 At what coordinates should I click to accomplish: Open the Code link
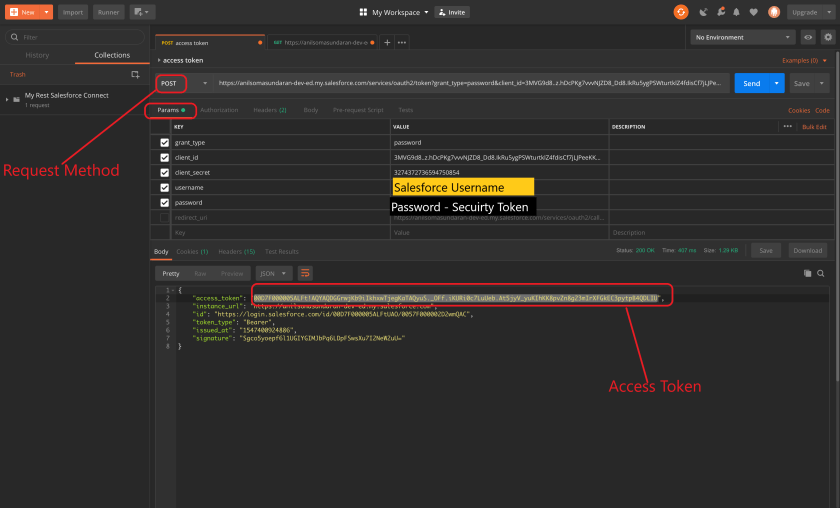822,110
